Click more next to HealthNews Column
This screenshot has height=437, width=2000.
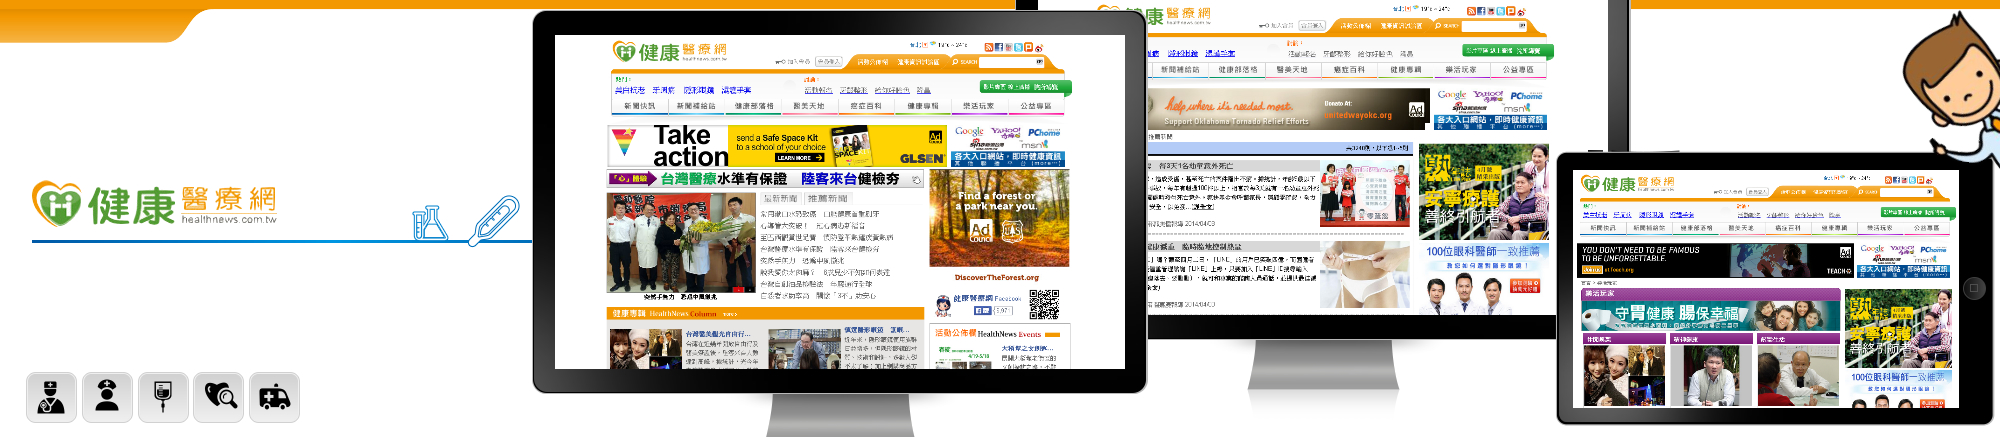point(730,314)
